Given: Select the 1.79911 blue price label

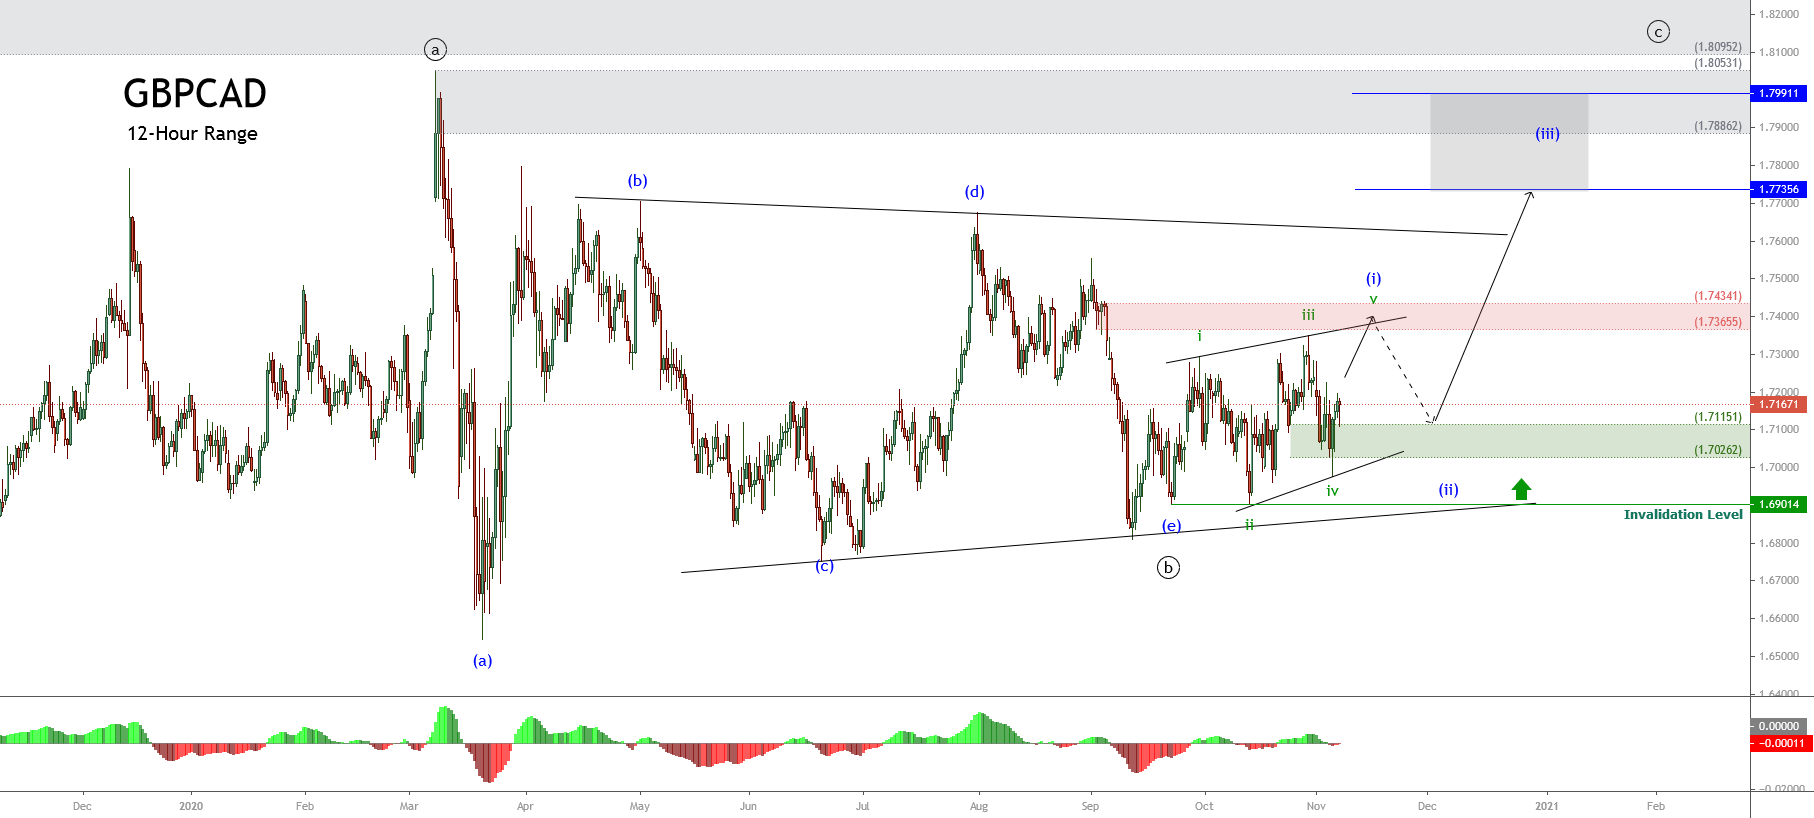Looking at the screenshot, I should [x=1779, y=93].
